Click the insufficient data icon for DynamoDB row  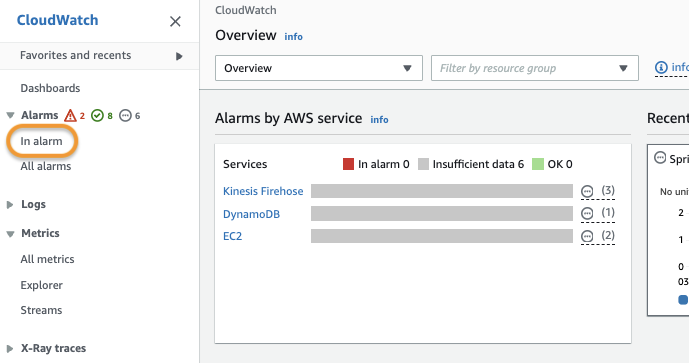pyautogui.click(x=587, y=214)
